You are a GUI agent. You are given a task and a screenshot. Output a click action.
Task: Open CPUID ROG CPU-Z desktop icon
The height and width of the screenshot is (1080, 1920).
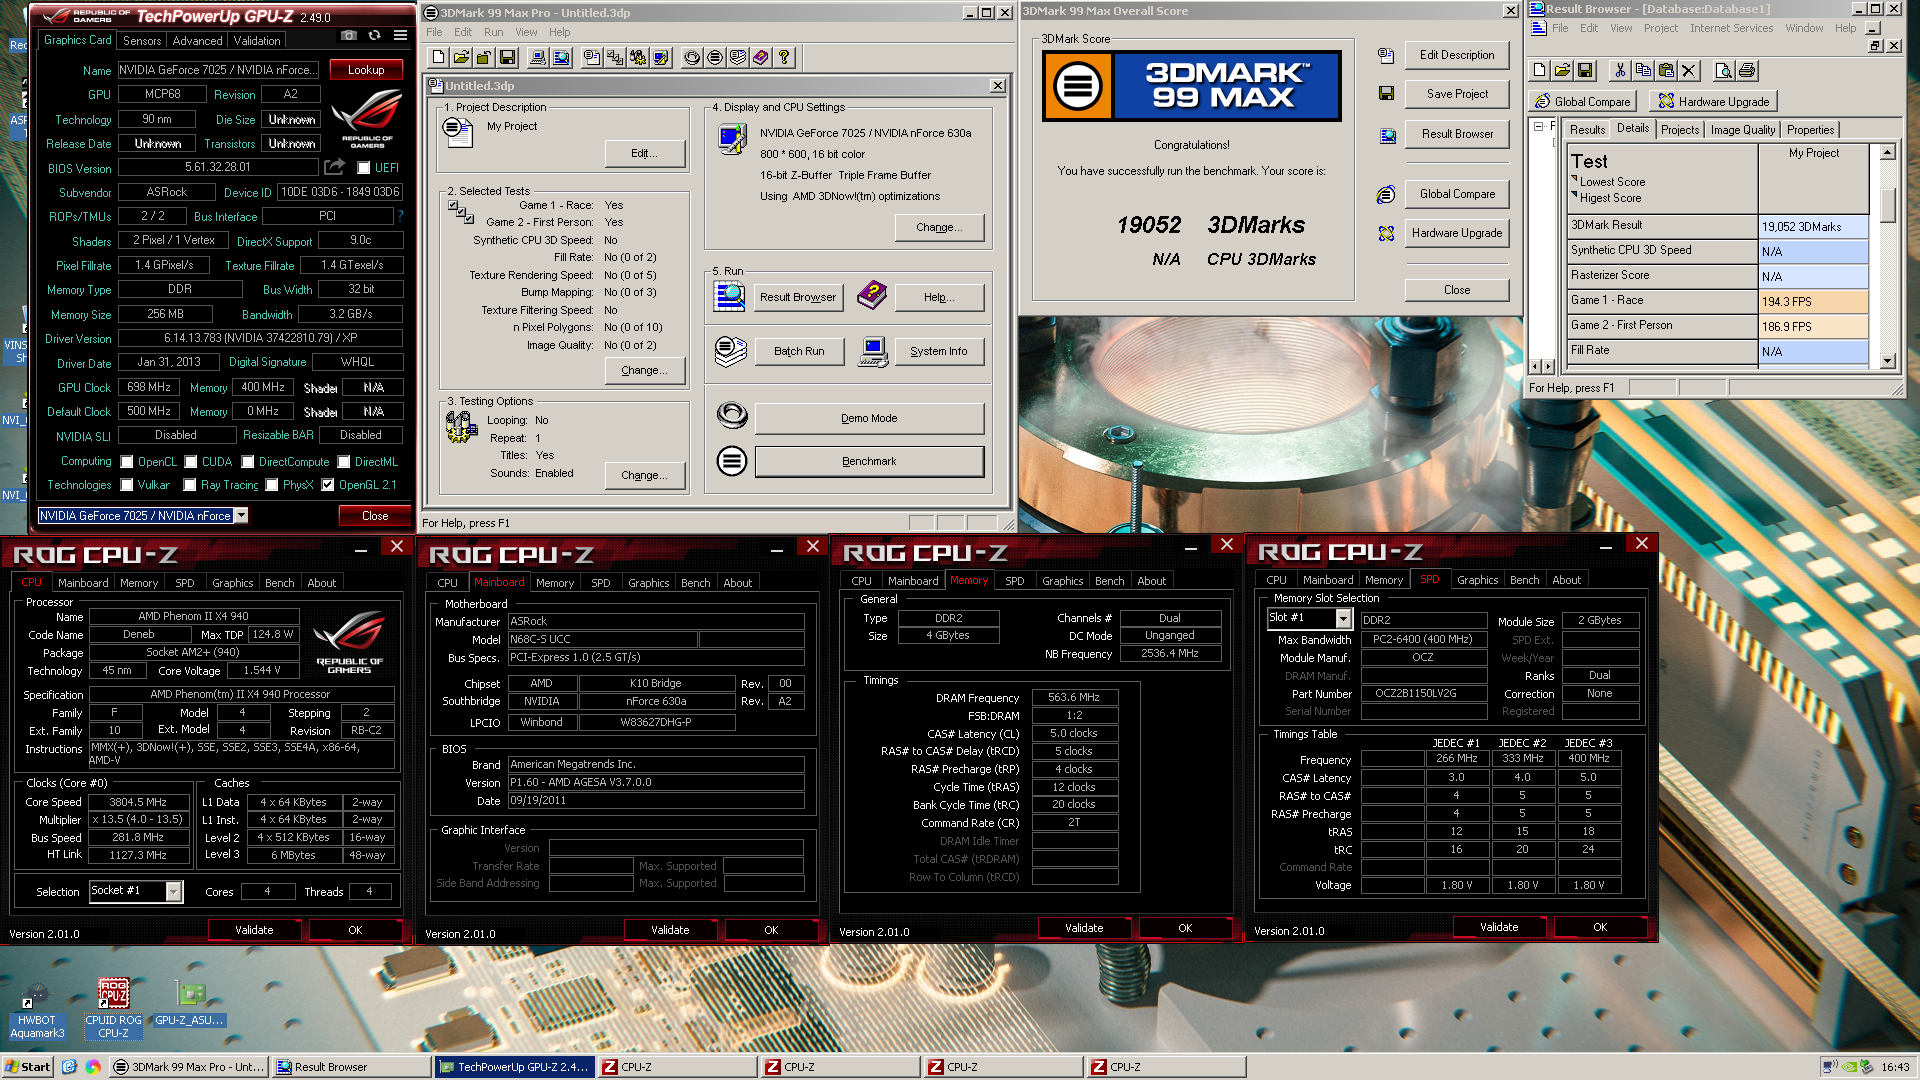point(113,1008)
